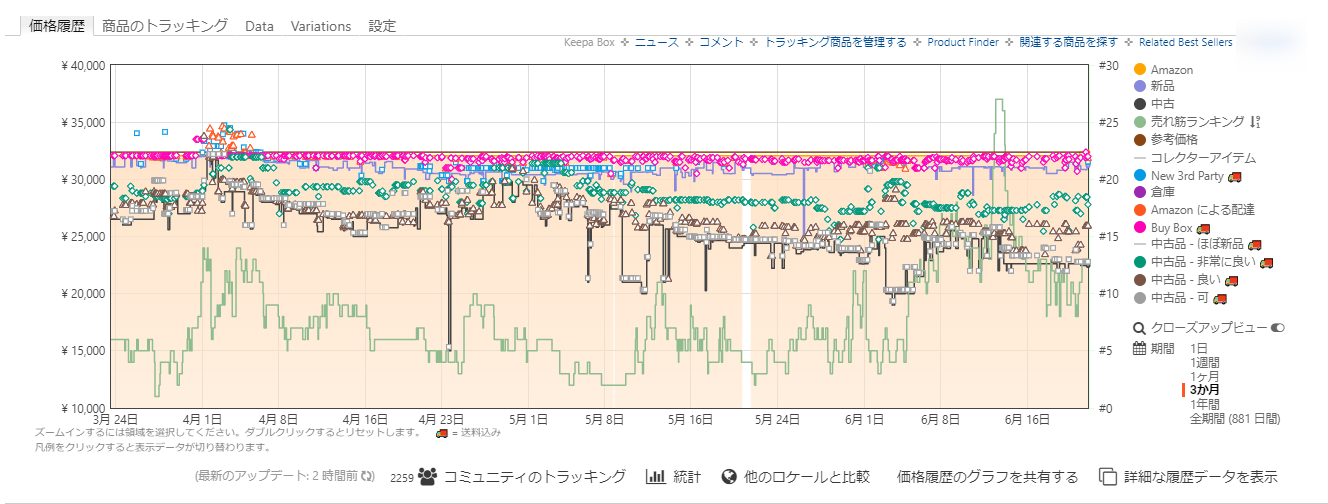The image size is (1328, 504).
Task: Click the calendar icon next to 期間
Action: click(1139, 348)
